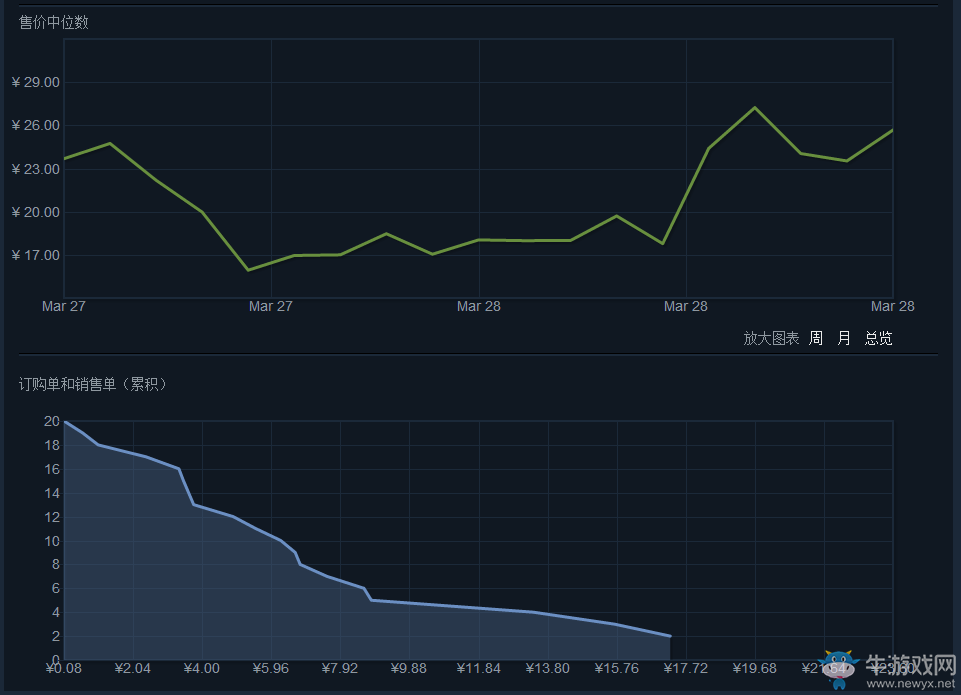This screenshot has width=961, height=695.
Task: Click the right end of the blue cumulative curve
Action: (669, 636)
